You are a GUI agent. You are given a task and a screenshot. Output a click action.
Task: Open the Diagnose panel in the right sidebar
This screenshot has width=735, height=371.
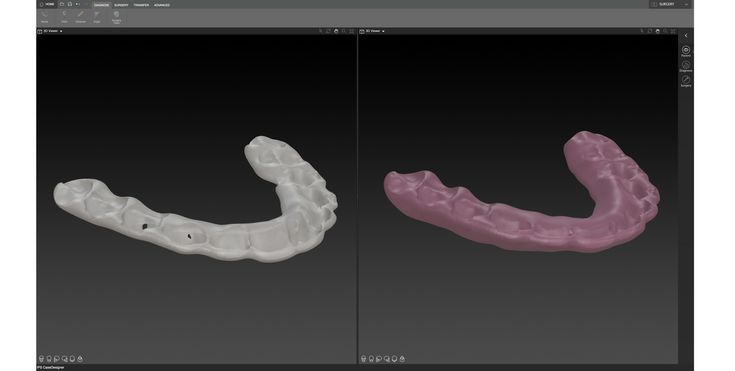coord(686,66)
